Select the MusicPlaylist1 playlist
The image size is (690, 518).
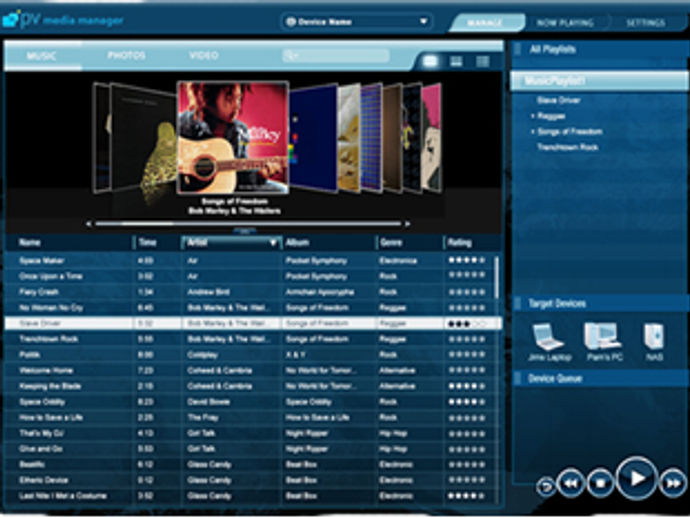point(599,81)
